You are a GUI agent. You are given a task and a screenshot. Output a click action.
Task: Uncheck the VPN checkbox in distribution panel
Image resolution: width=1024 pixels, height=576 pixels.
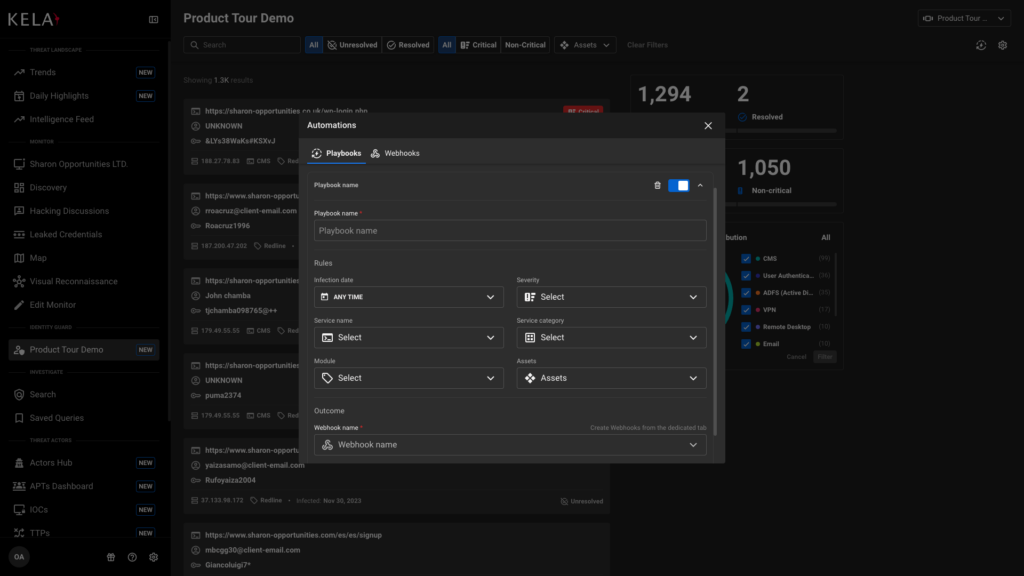(x=746, y=311)
